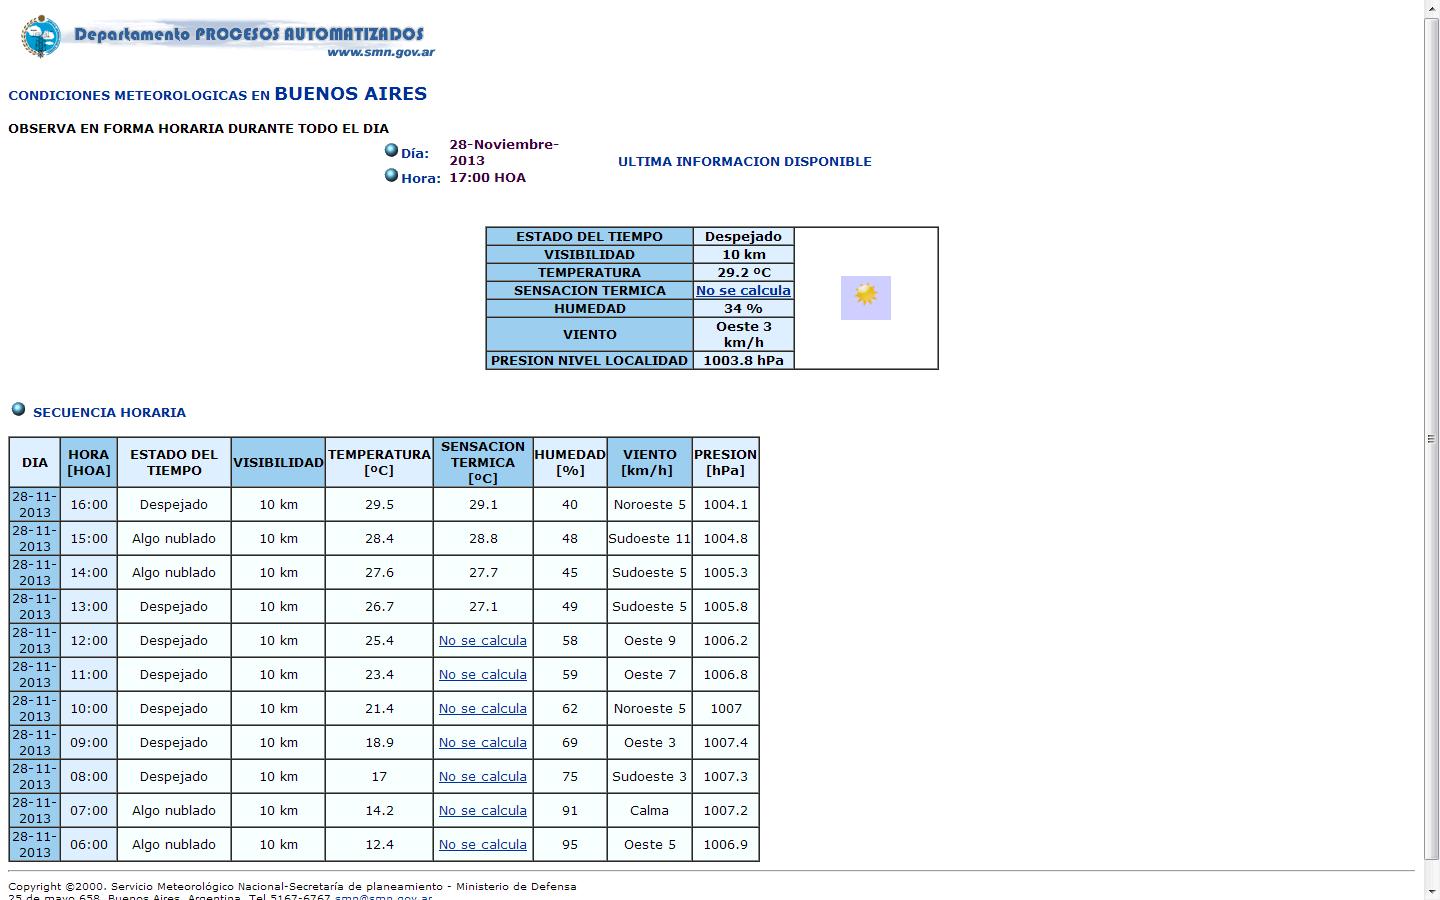Click the 13:00 hour cell
This screenshot has width=1440, height=900.
pyautogui.click(x=89, y=606)
